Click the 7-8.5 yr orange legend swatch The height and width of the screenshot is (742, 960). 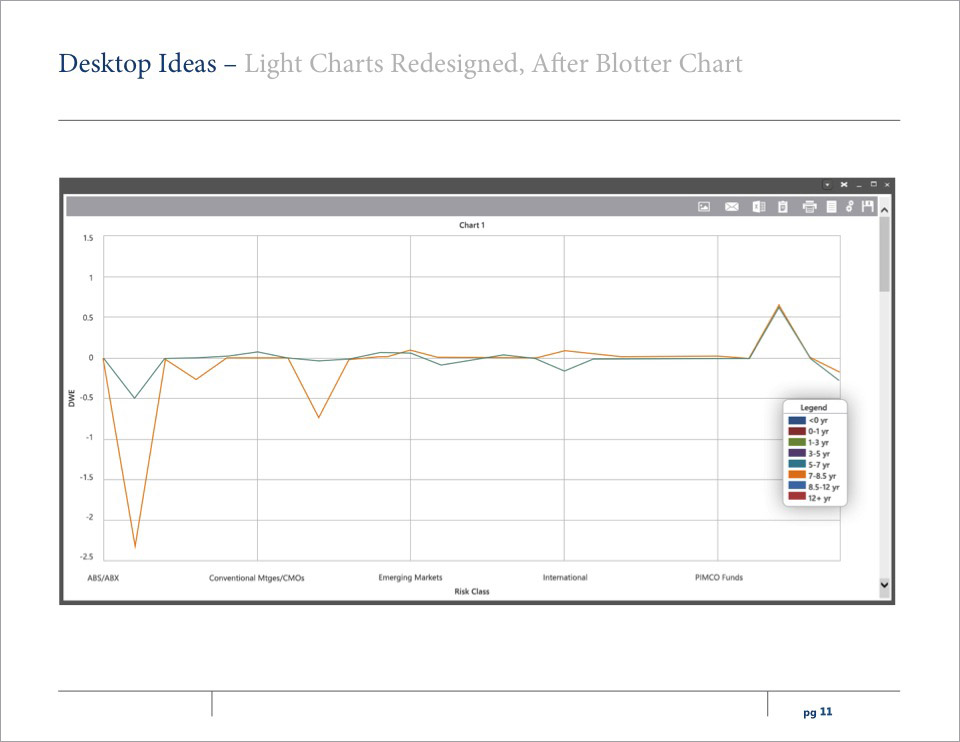pos(796,475)
